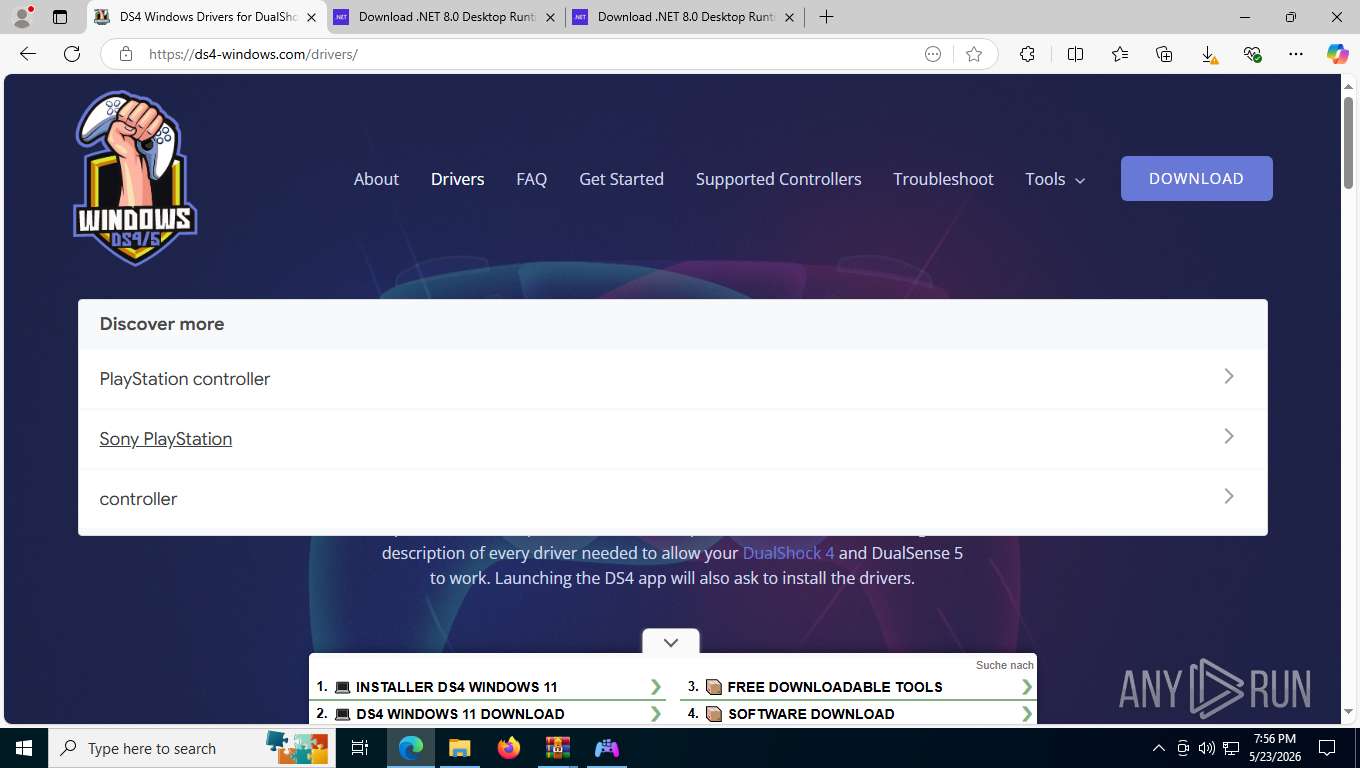Show hidden system tray icons
This screenshot has width=1360, height=768.
click(1159, 748)
